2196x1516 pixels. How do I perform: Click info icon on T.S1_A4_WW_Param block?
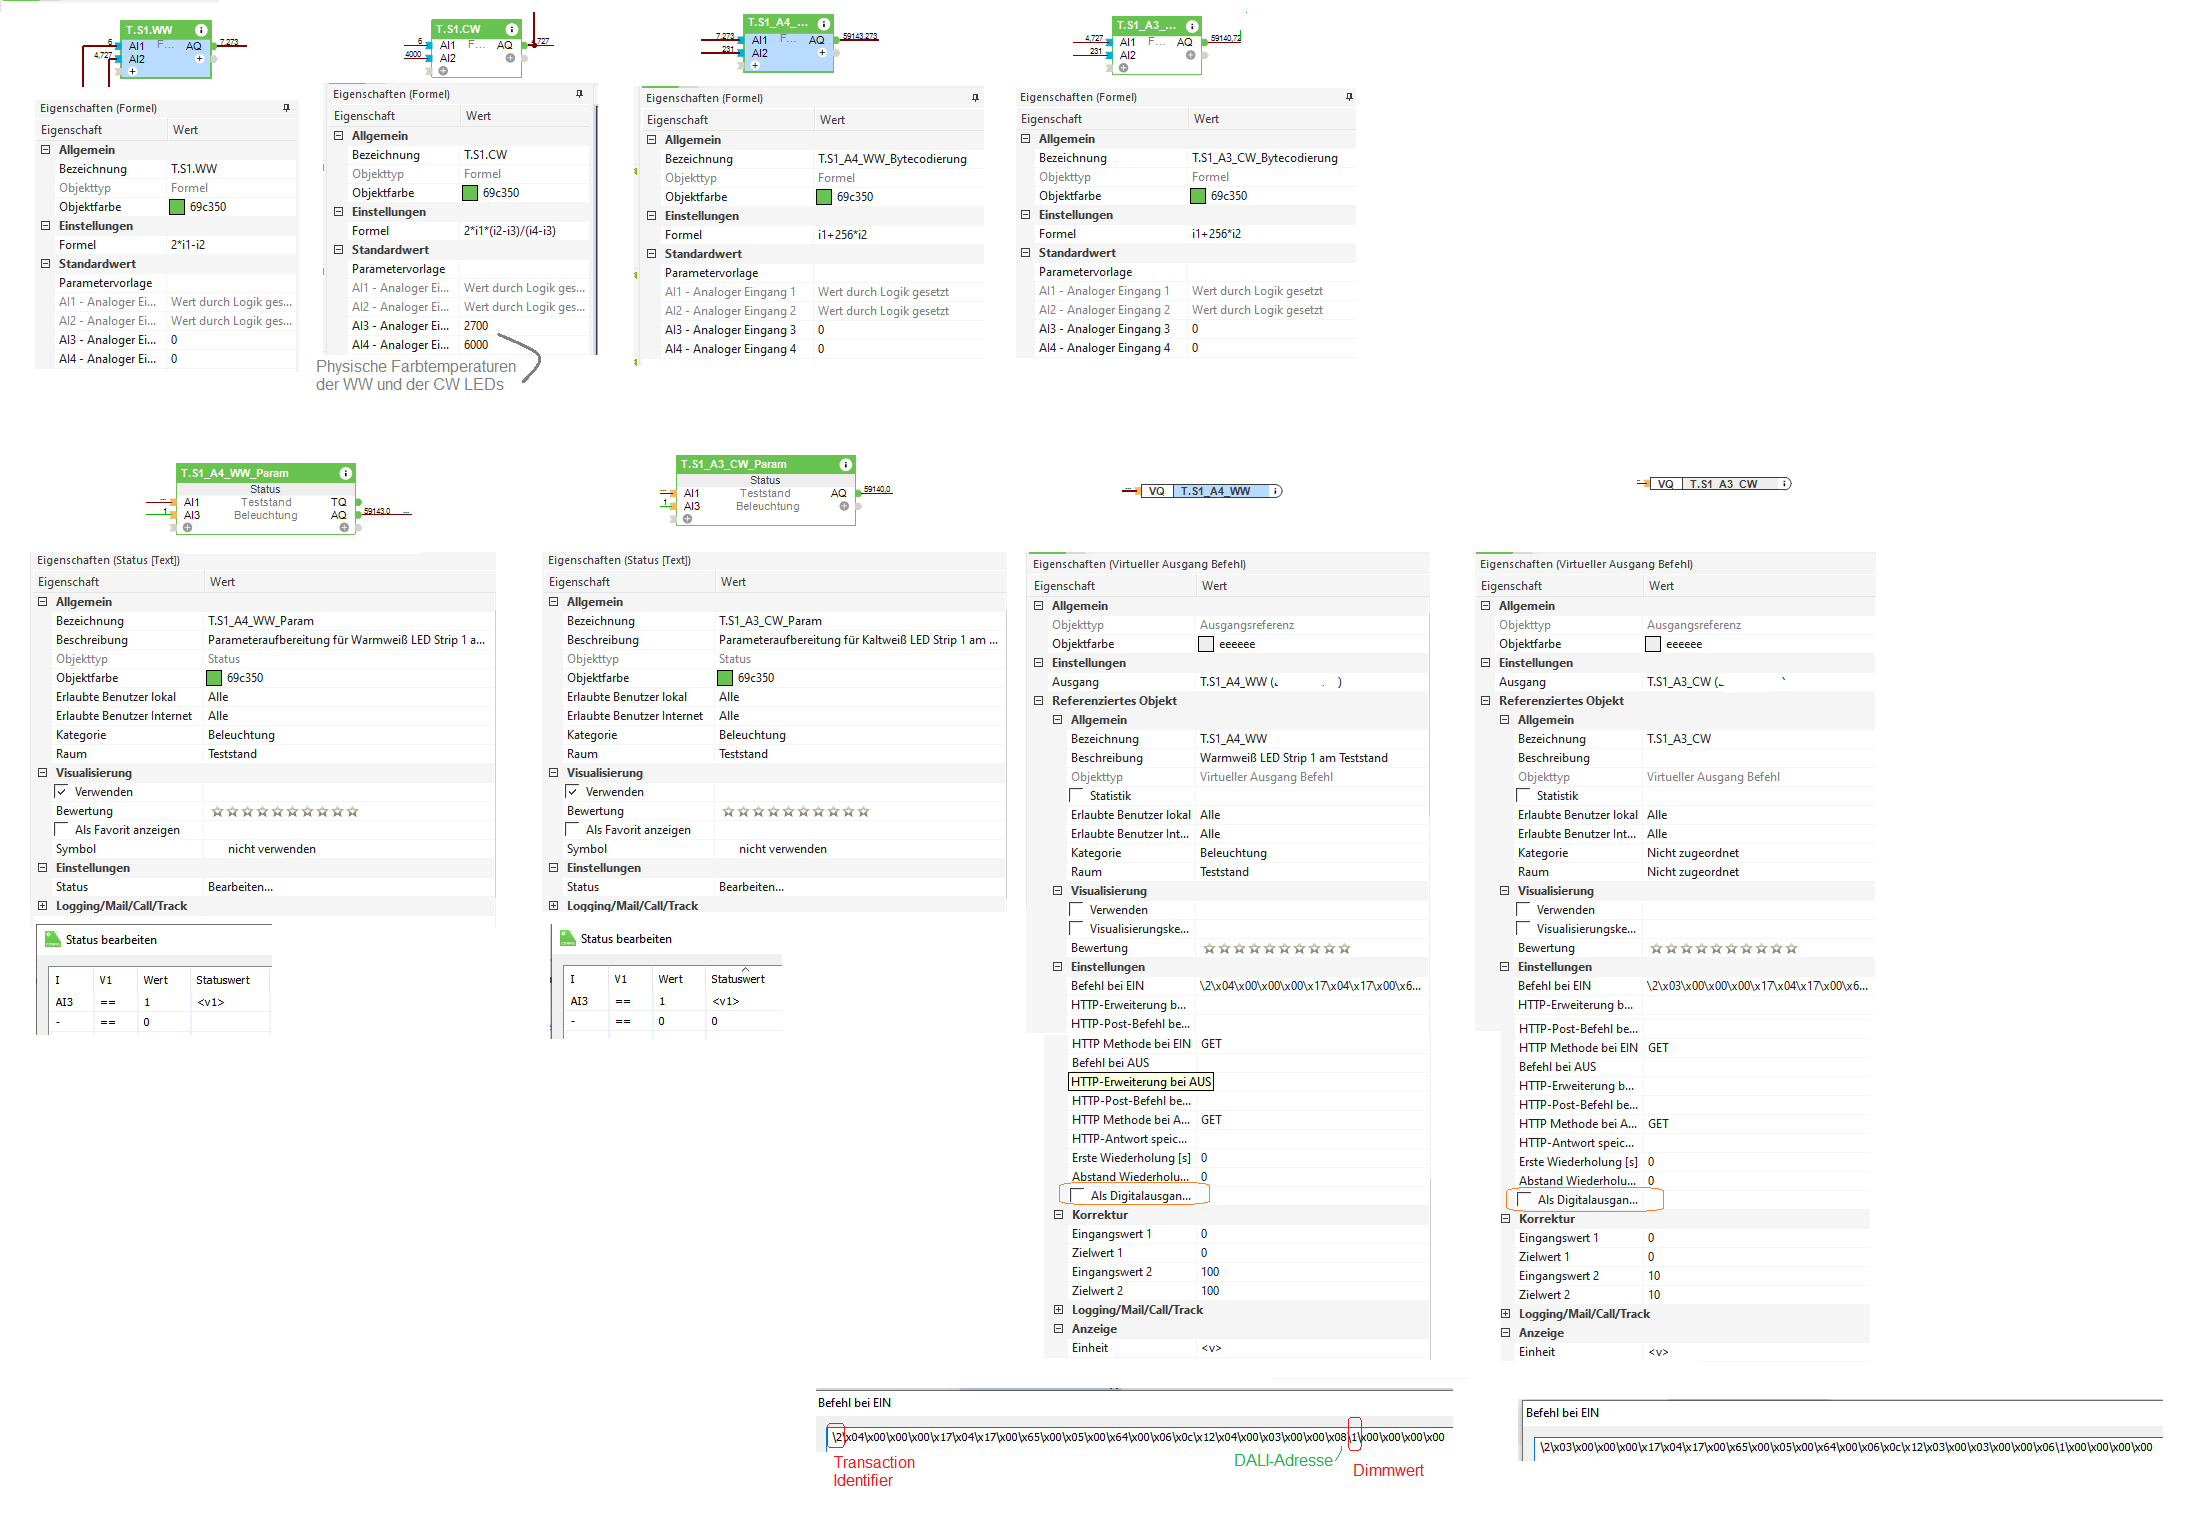345,473
